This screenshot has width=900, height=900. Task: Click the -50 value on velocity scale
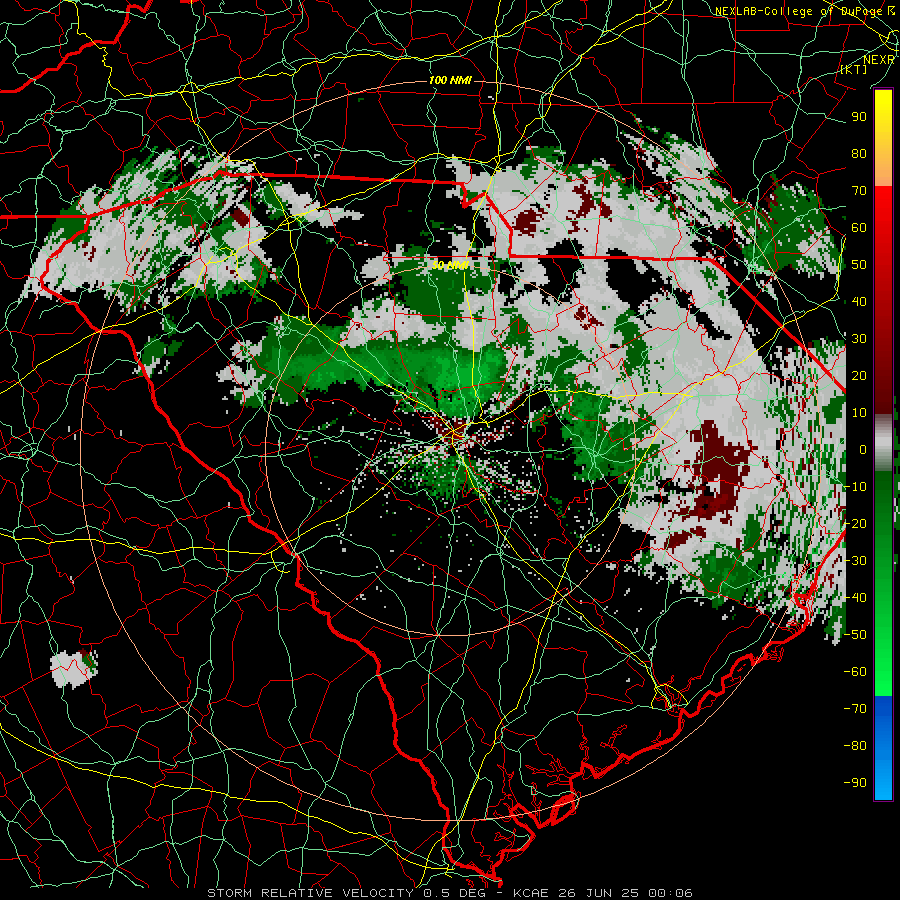pos(855,635)
